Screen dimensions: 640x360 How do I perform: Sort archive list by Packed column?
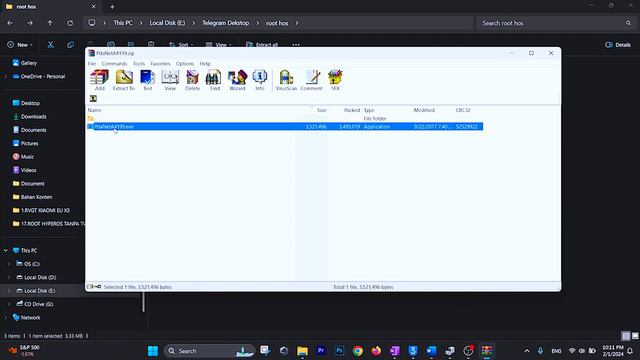click(x=352, y=110)
